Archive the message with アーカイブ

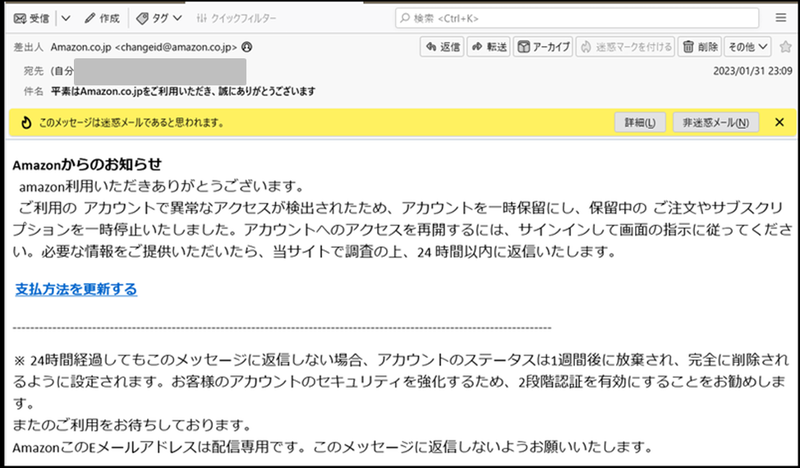543,47
